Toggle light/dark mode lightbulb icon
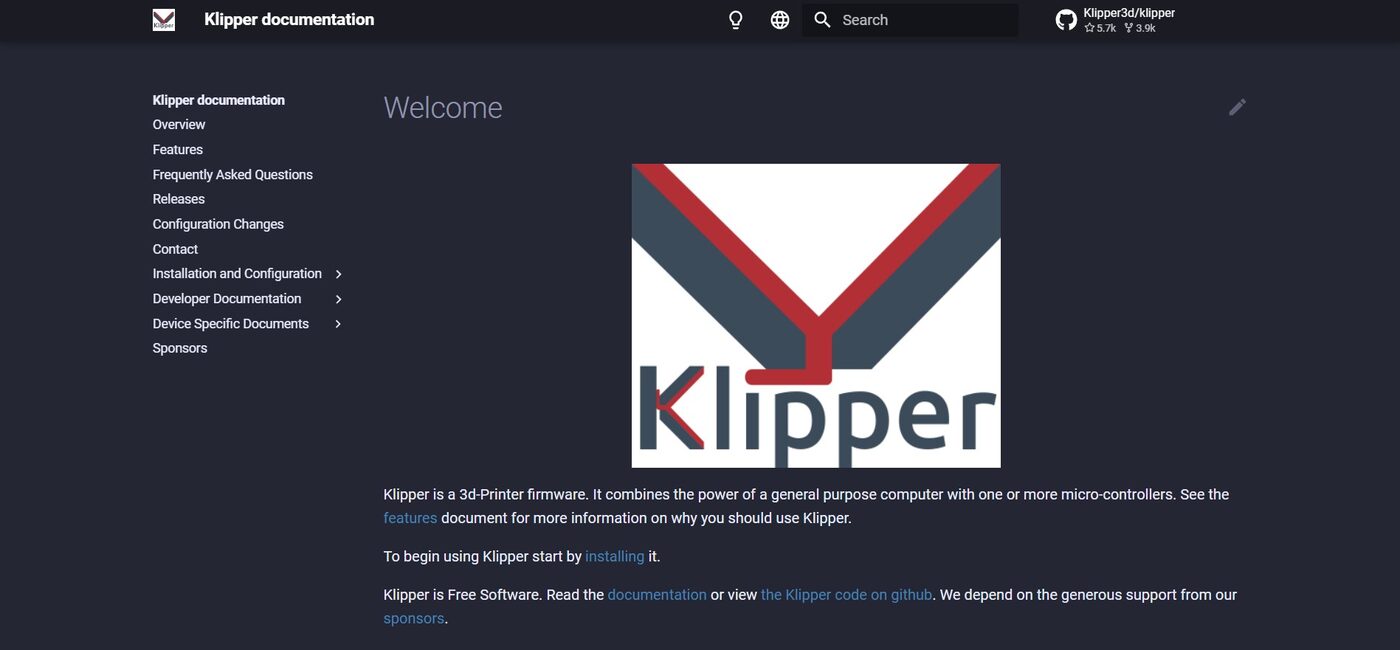The height and width of the screenshot is (650, 1400). [736, 20]
